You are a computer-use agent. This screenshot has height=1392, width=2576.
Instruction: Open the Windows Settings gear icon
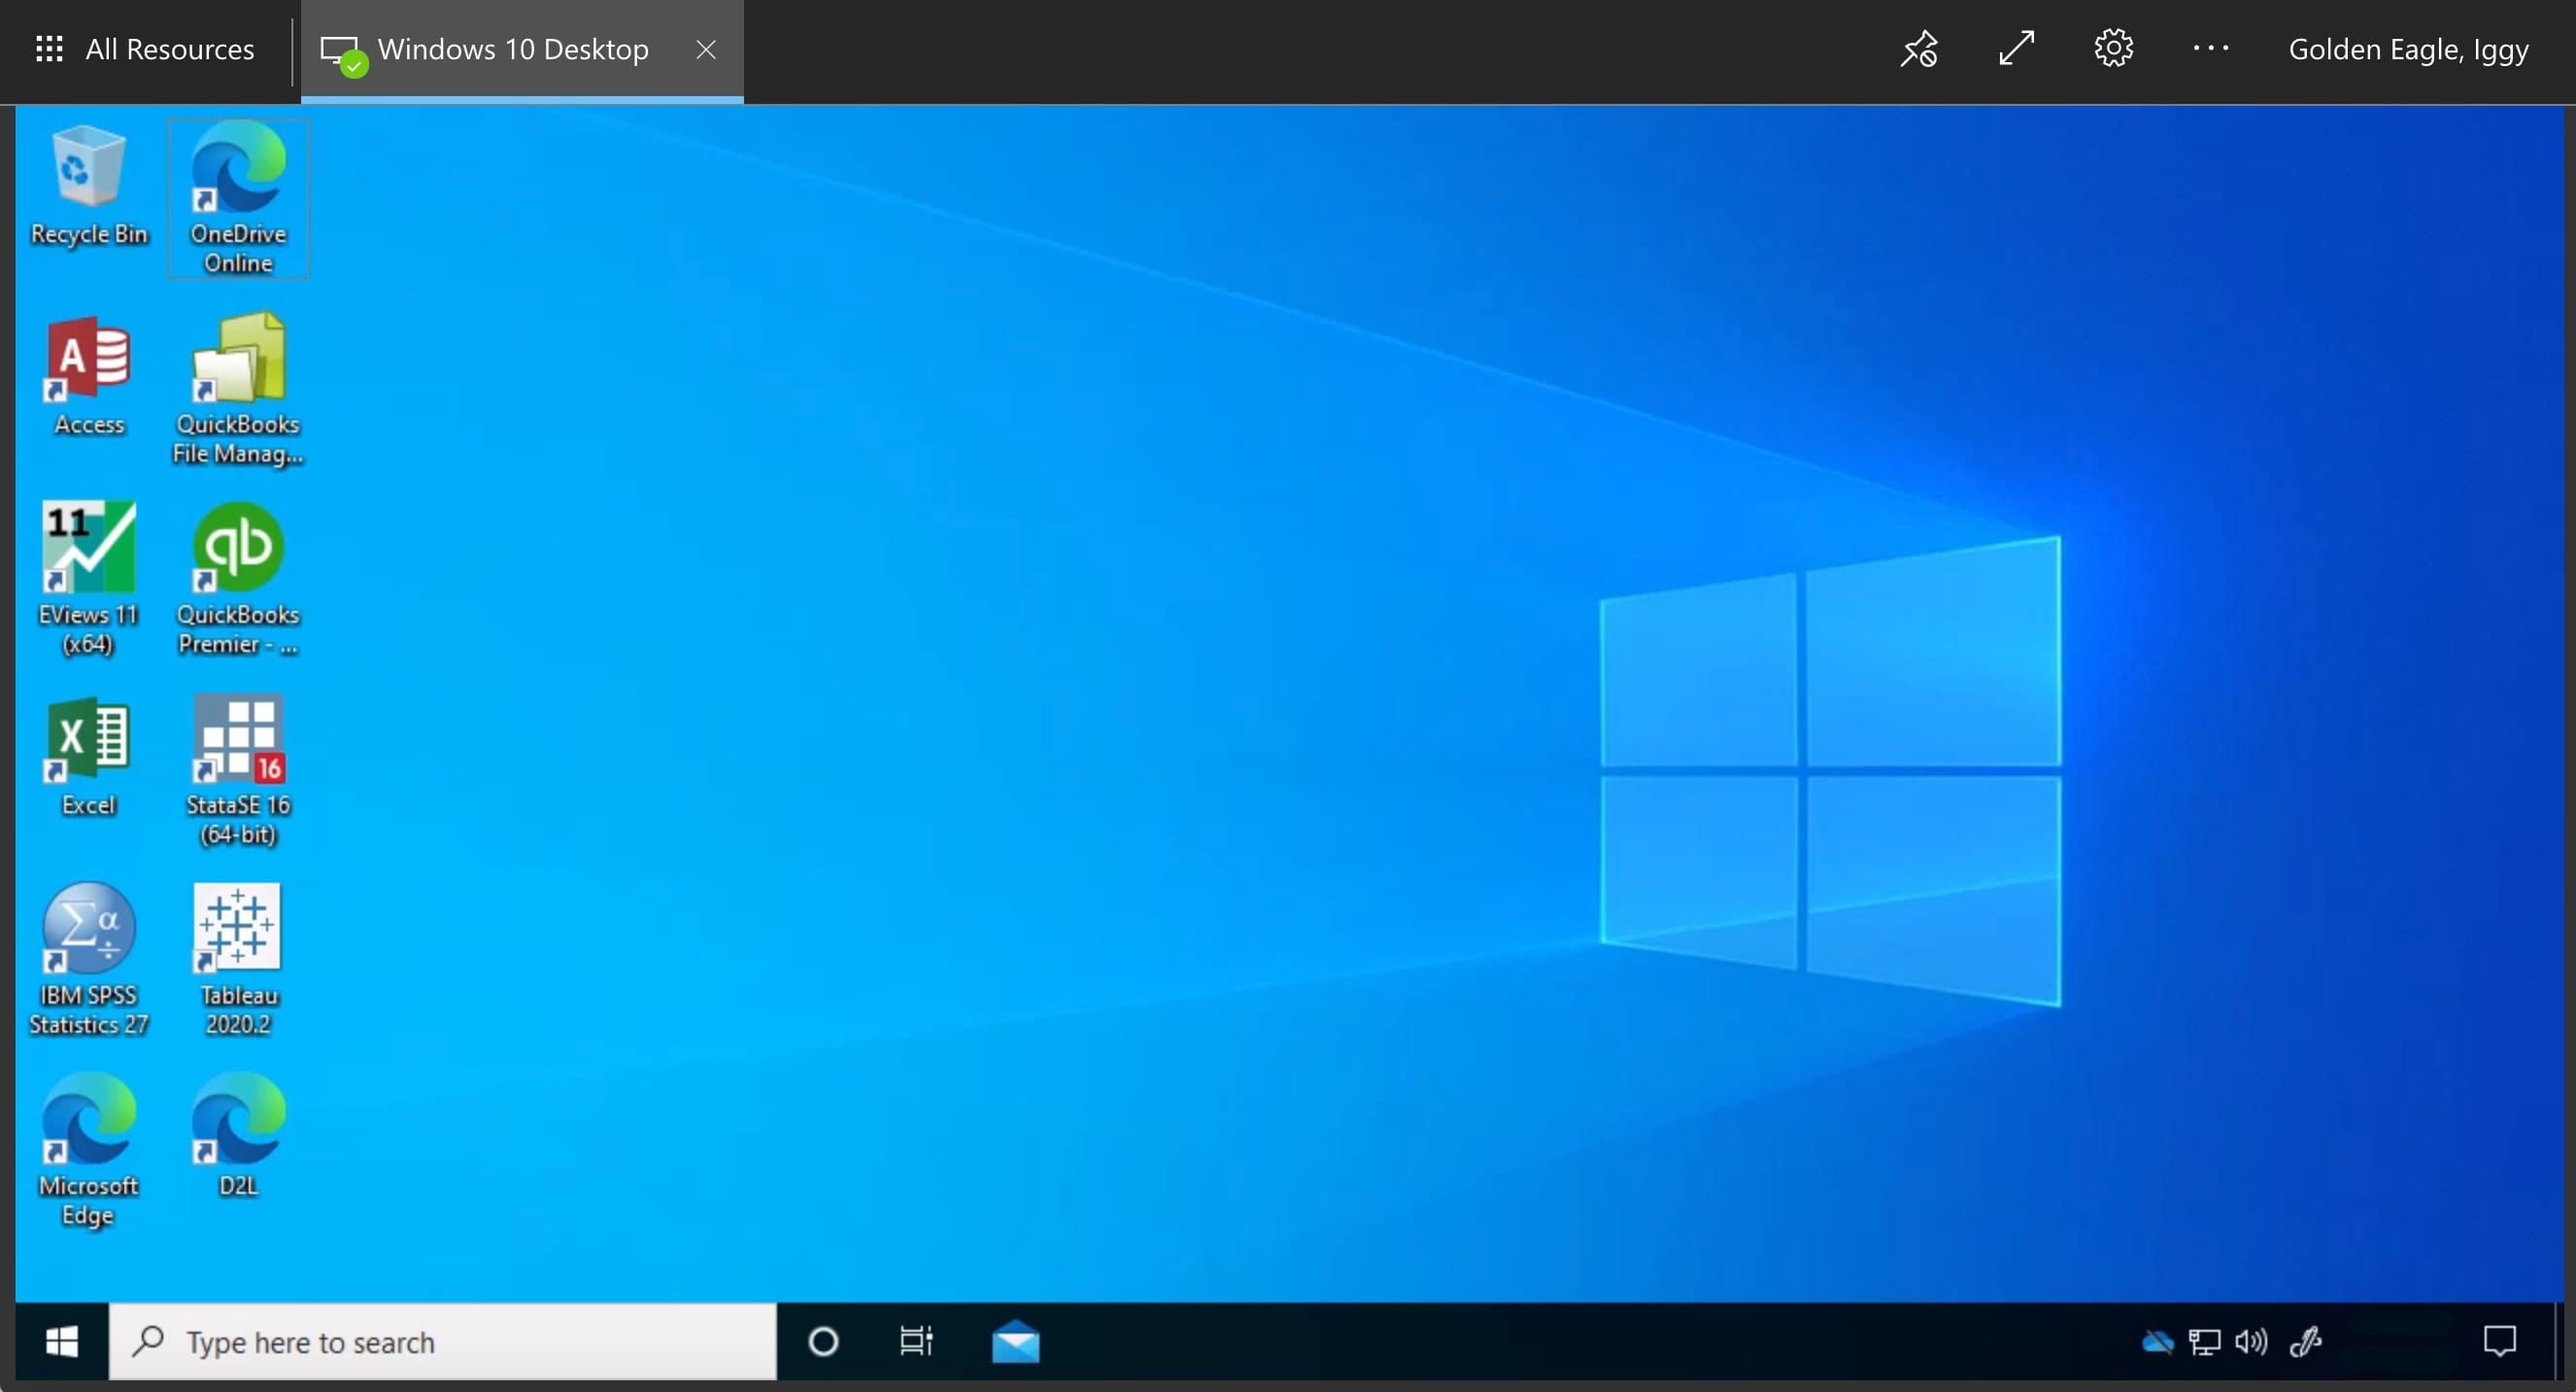[x=2112, y=48]
